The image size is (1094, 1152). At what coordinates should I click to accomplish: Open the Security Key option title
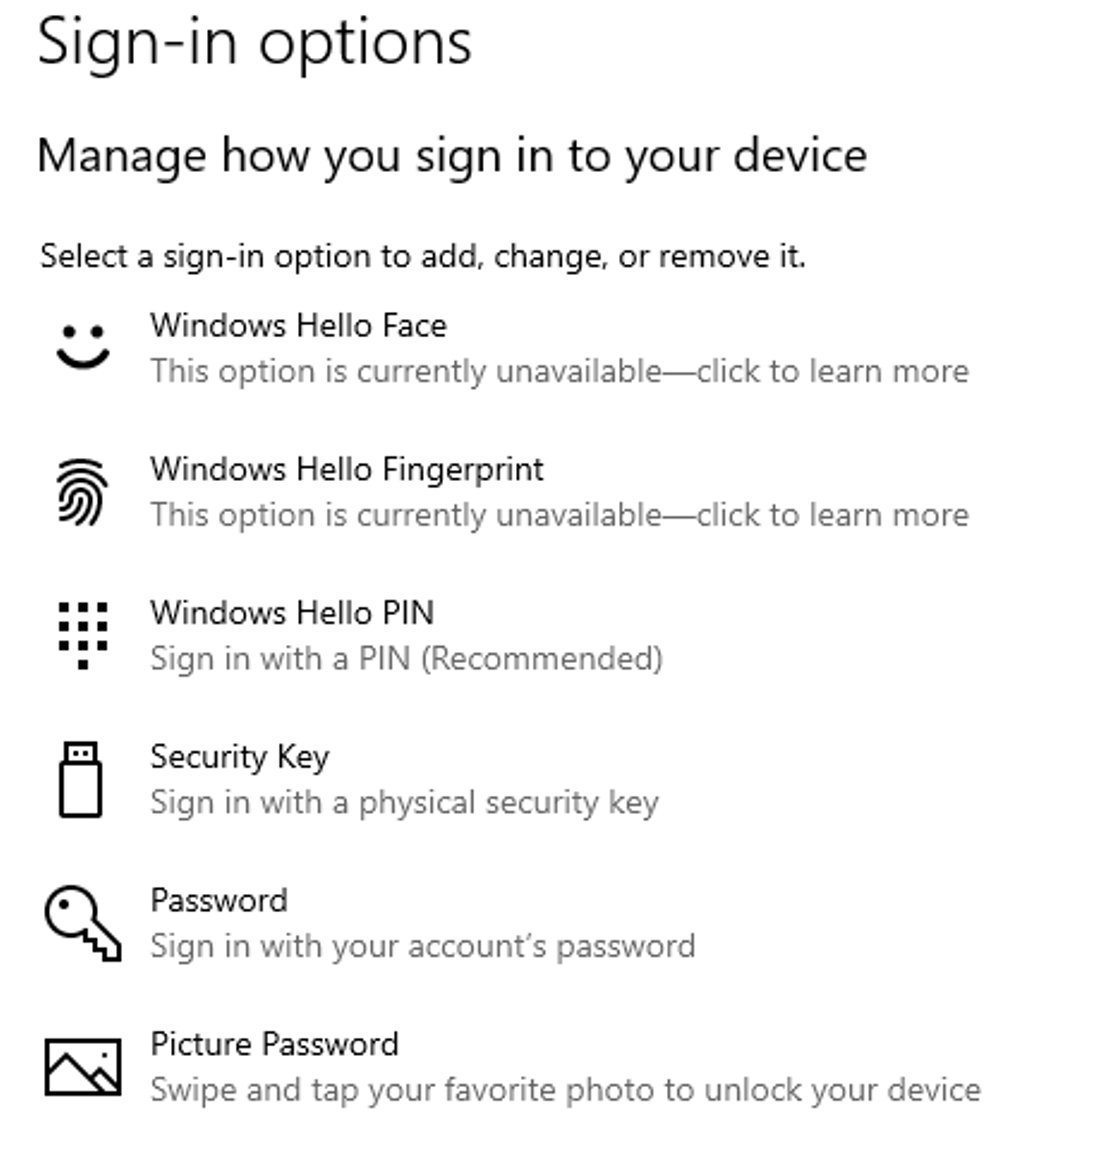point(240,757)
